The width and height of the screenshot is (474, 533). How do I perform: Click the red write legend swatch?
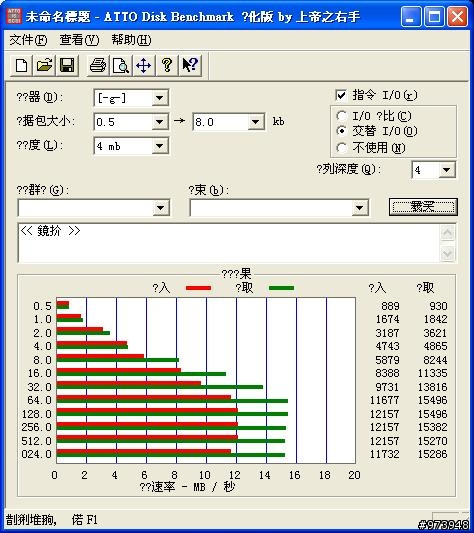tap(199, 288)
